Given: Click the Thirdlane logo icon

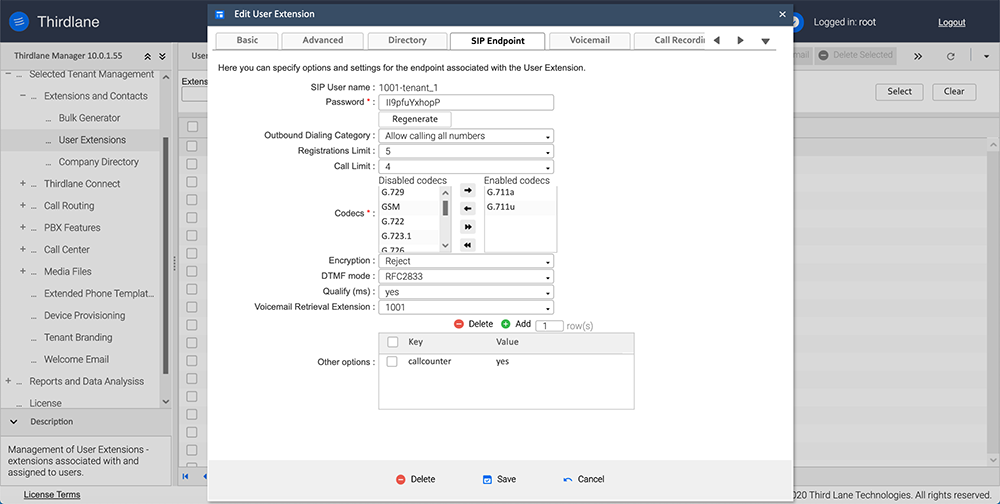Looking at the screenshot, I should [x=20, y=22].
